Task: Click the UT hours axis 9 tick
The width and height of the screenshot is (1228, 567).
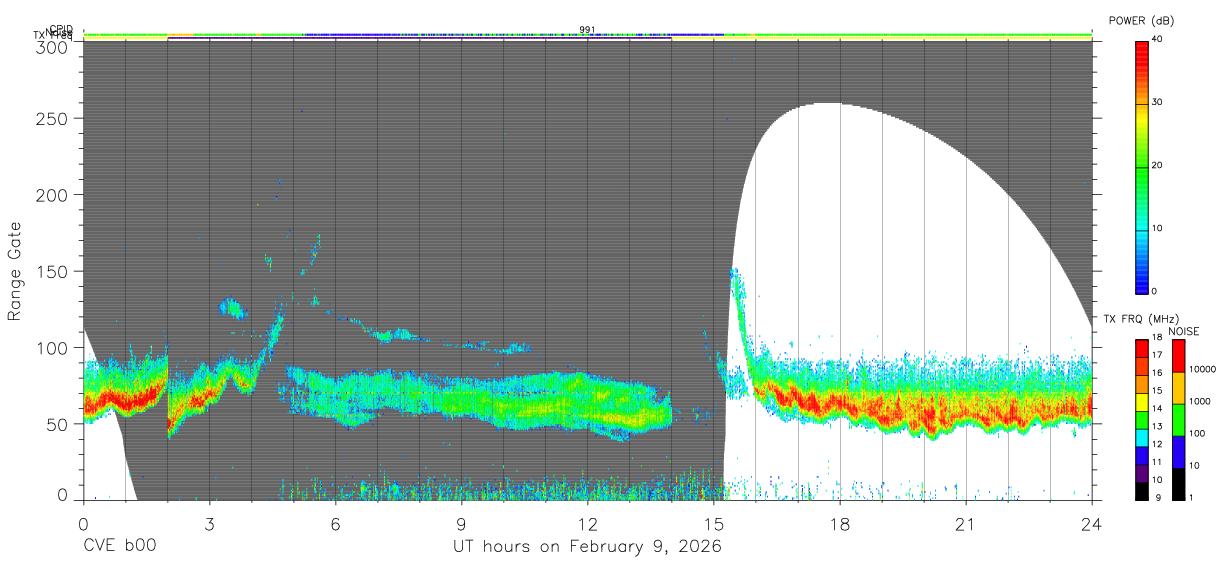Action: pos(462,523)
